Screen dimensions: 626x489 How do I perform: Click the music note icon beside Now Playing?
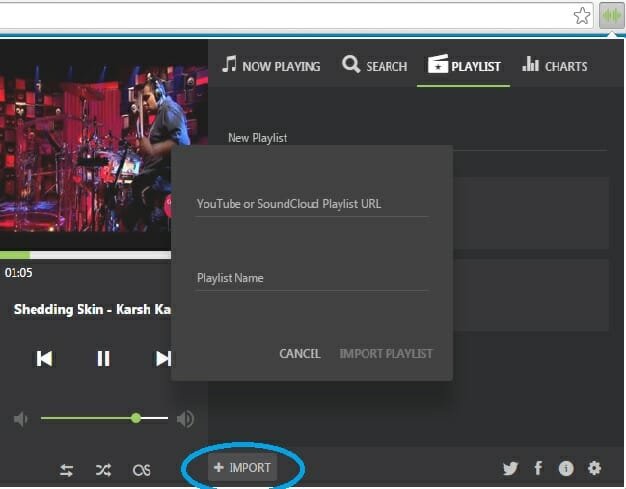tap(229, 64)
